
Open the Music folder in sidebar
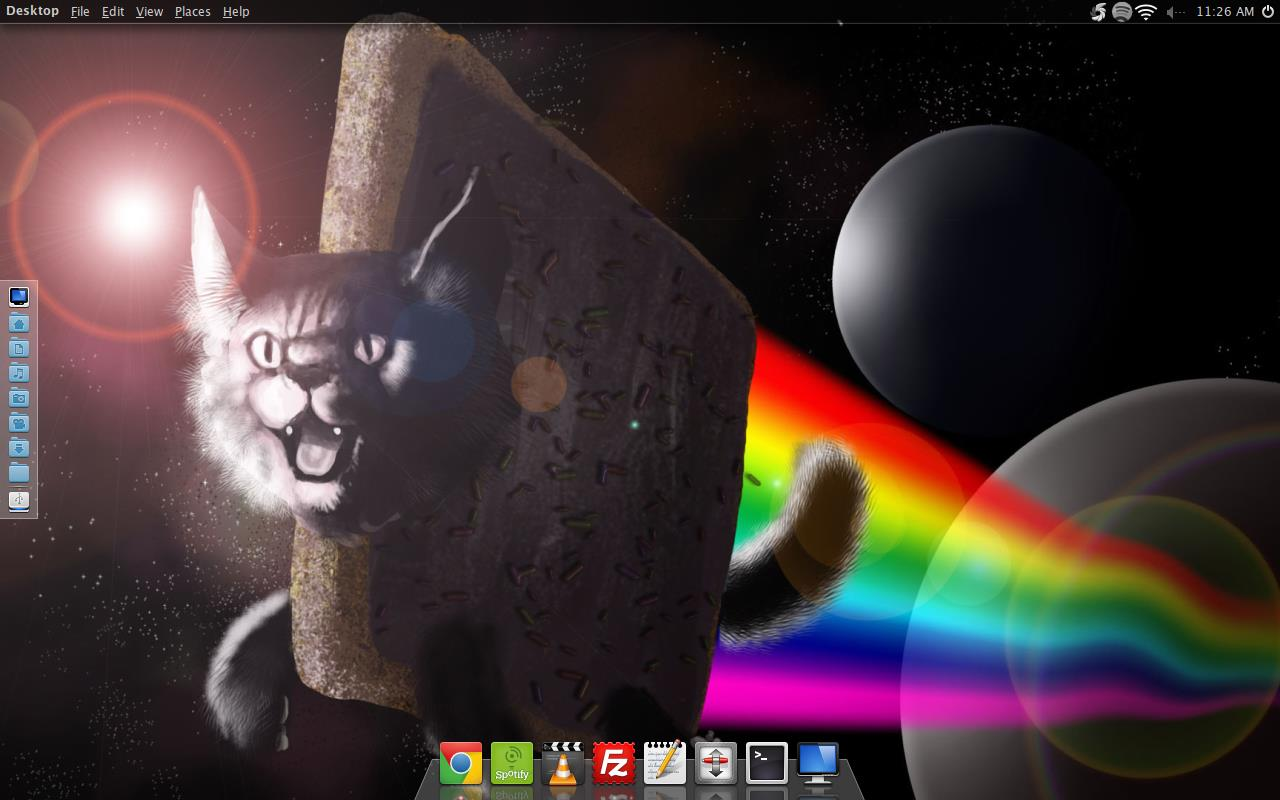click(19, 373)
